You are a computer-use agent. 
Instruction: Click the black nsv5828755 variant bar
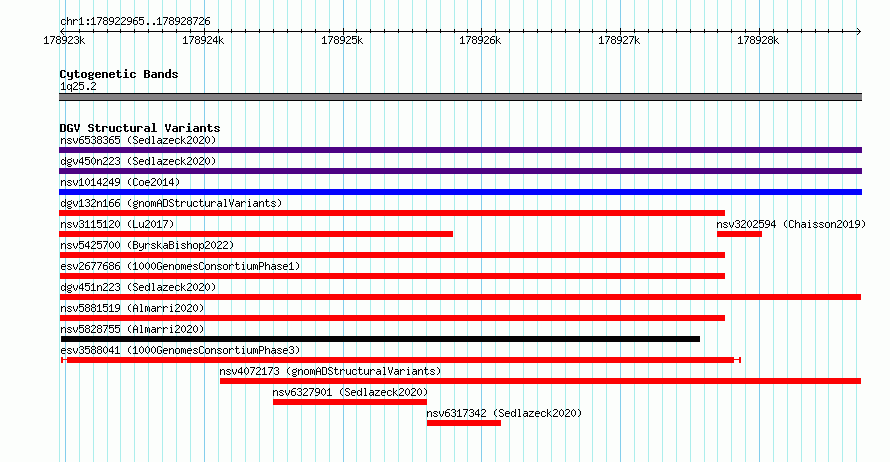(380, 339)
